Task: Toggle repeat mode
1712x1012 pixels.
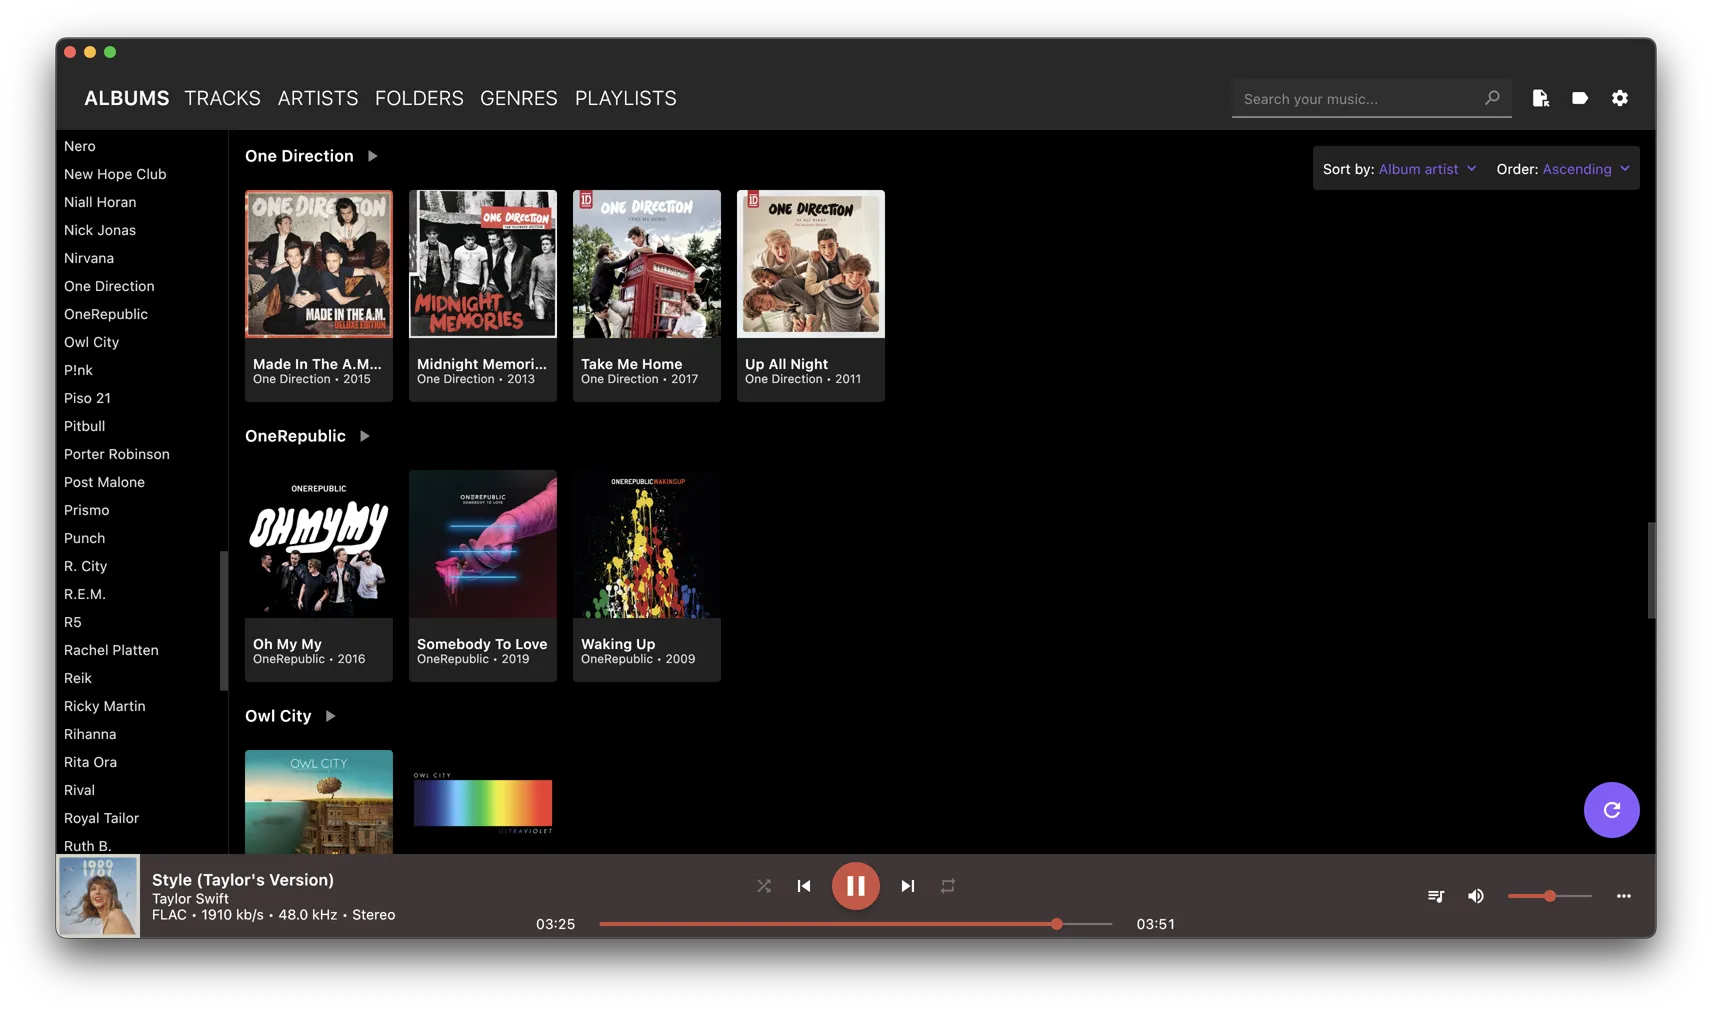Action: click(x=948, y=886)
